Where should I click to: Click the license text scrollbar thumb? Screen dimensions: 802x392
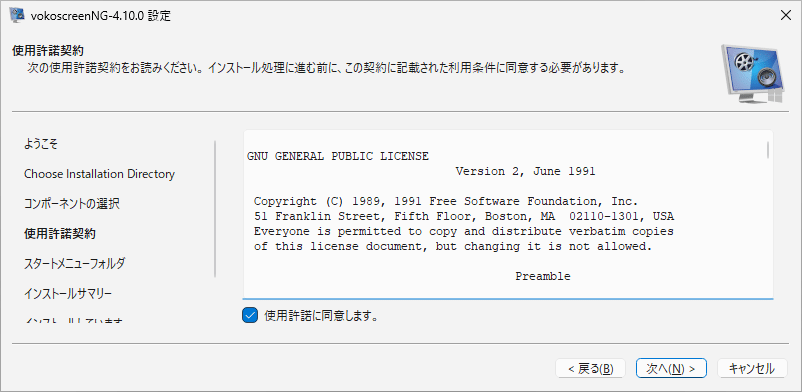(768, 150)
